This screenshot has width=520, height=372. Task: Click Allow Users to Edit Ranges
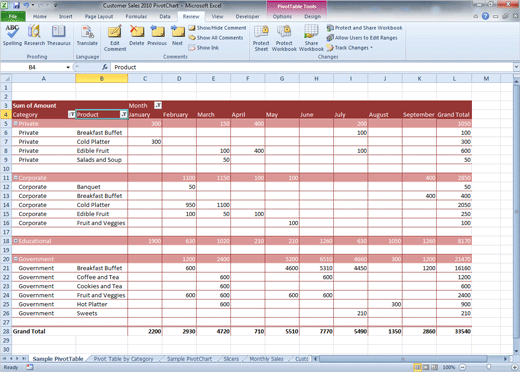[x=362, y=38]
